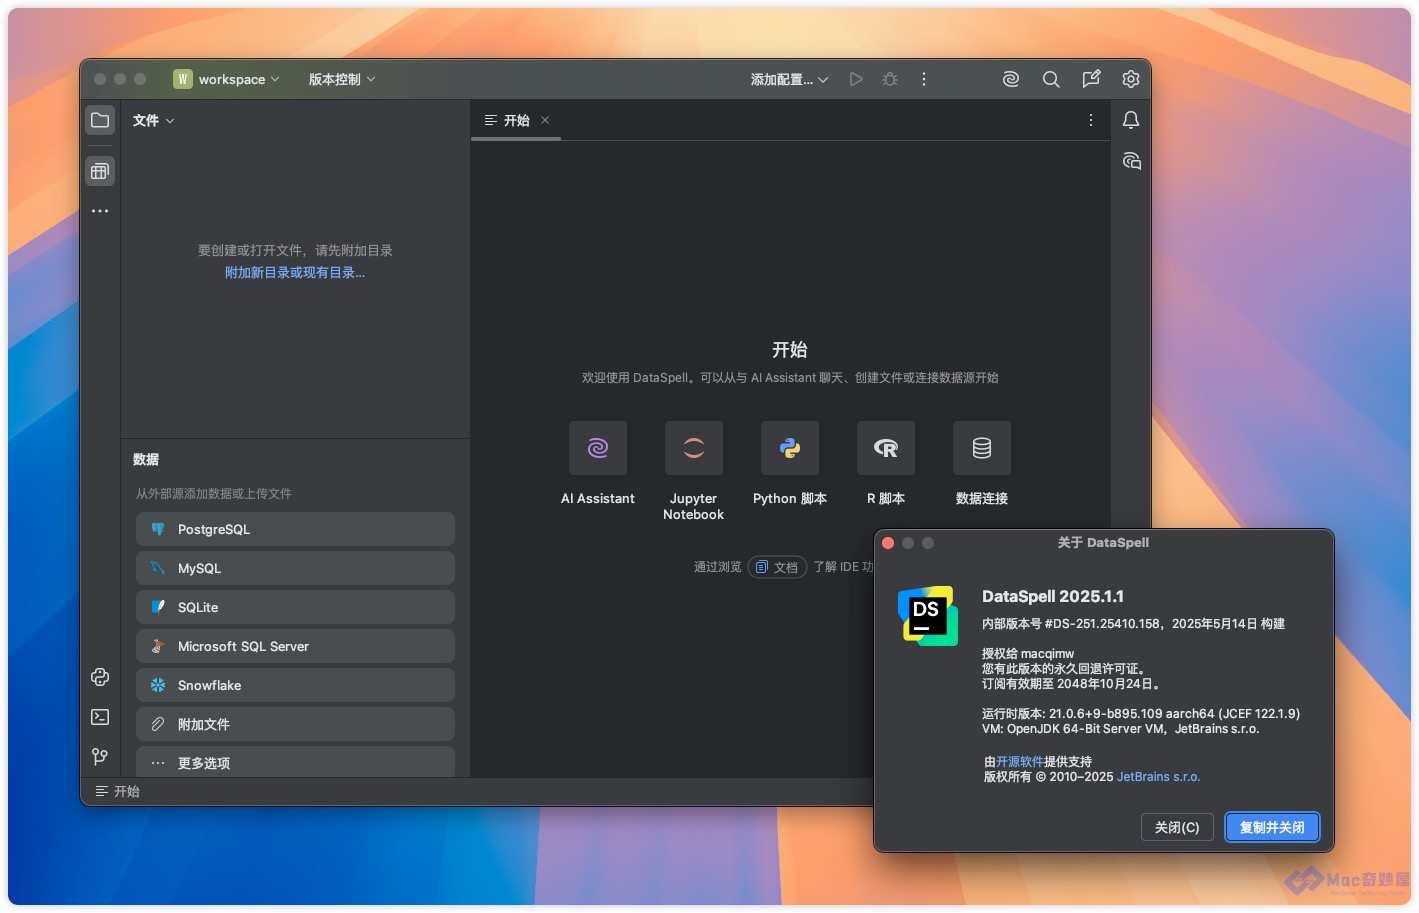Click the 从外部源添加数据或上传文件 hint text
1419x913 pixels.
pos(214,494)
